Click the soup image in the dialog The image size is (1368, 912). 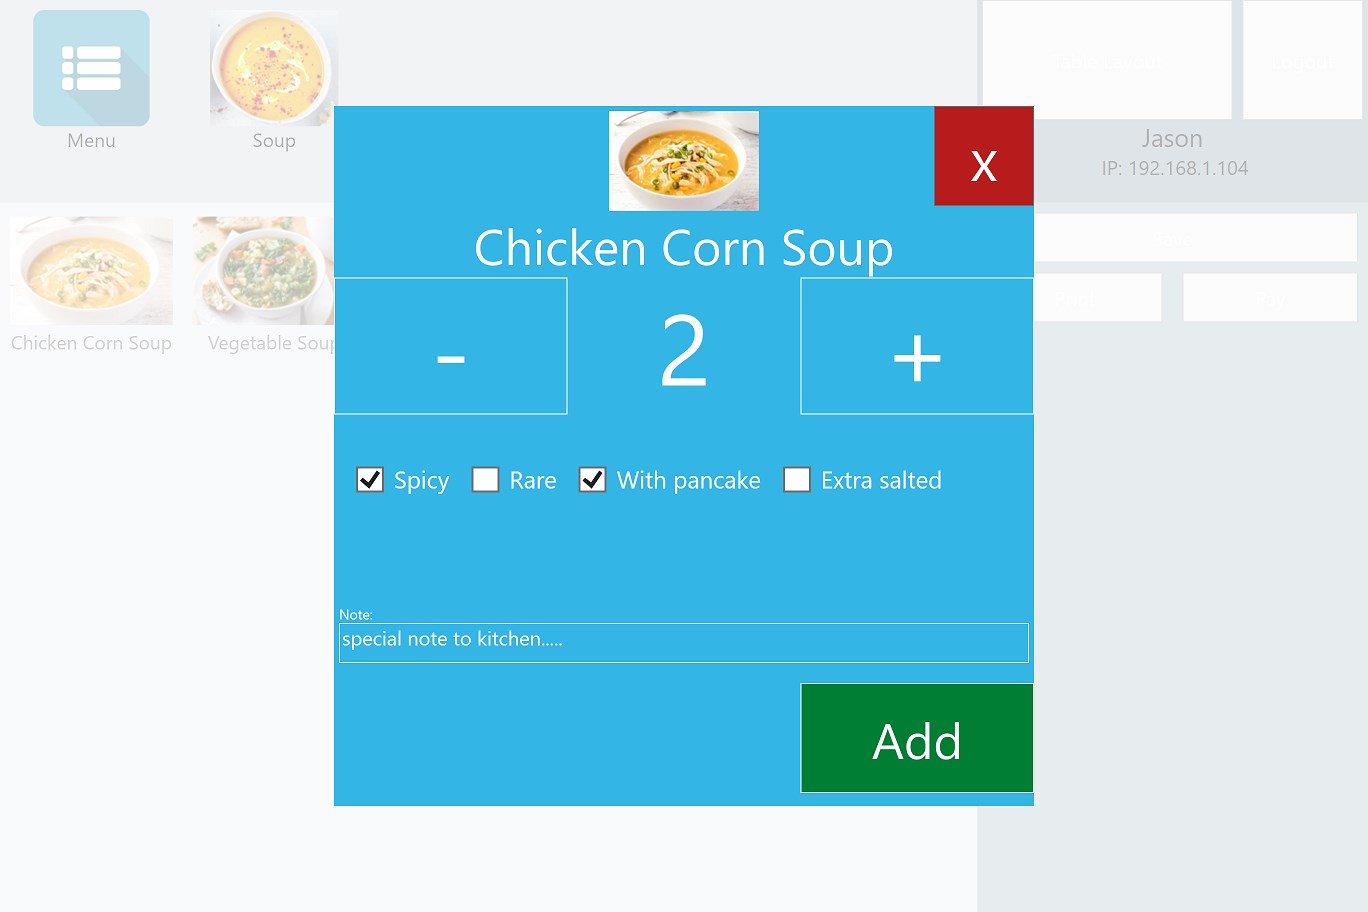click(684, 161)
